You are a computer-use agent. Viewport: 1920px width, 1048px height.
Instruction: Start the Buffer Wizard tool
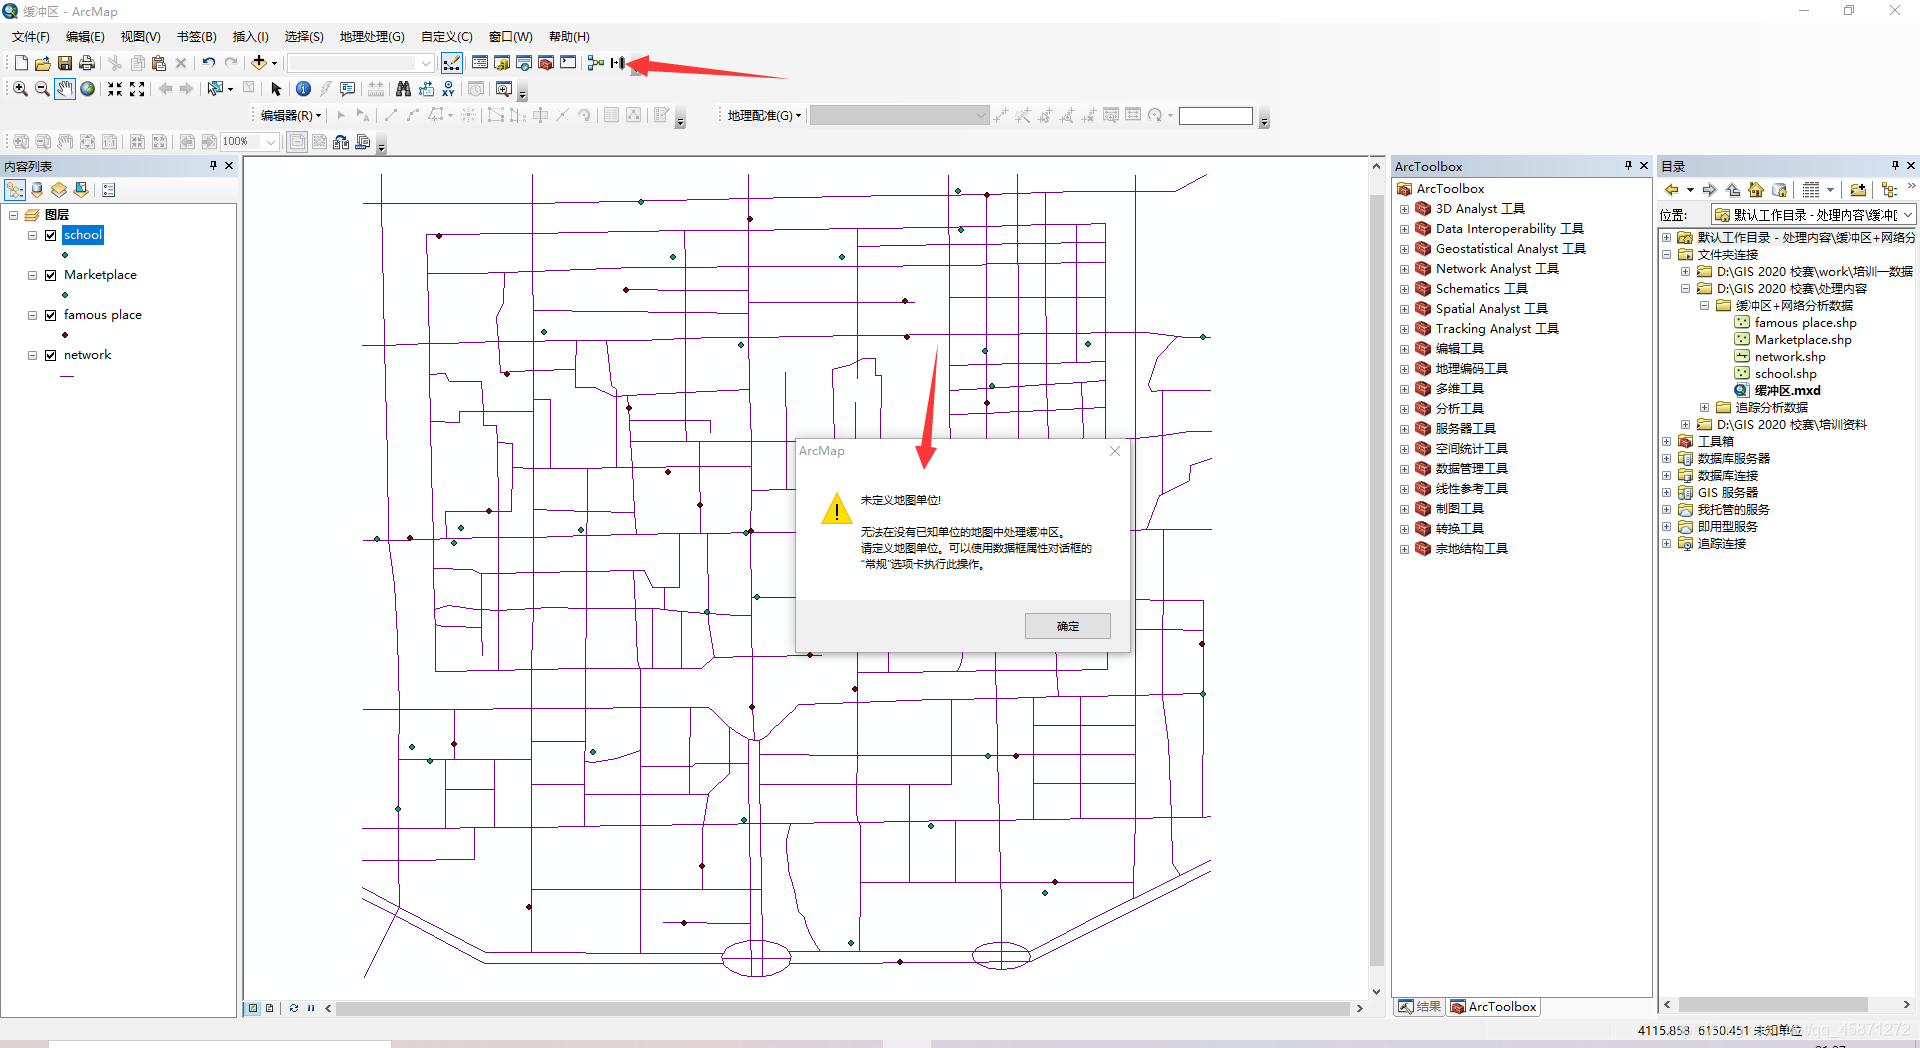[x=618, y=63]
